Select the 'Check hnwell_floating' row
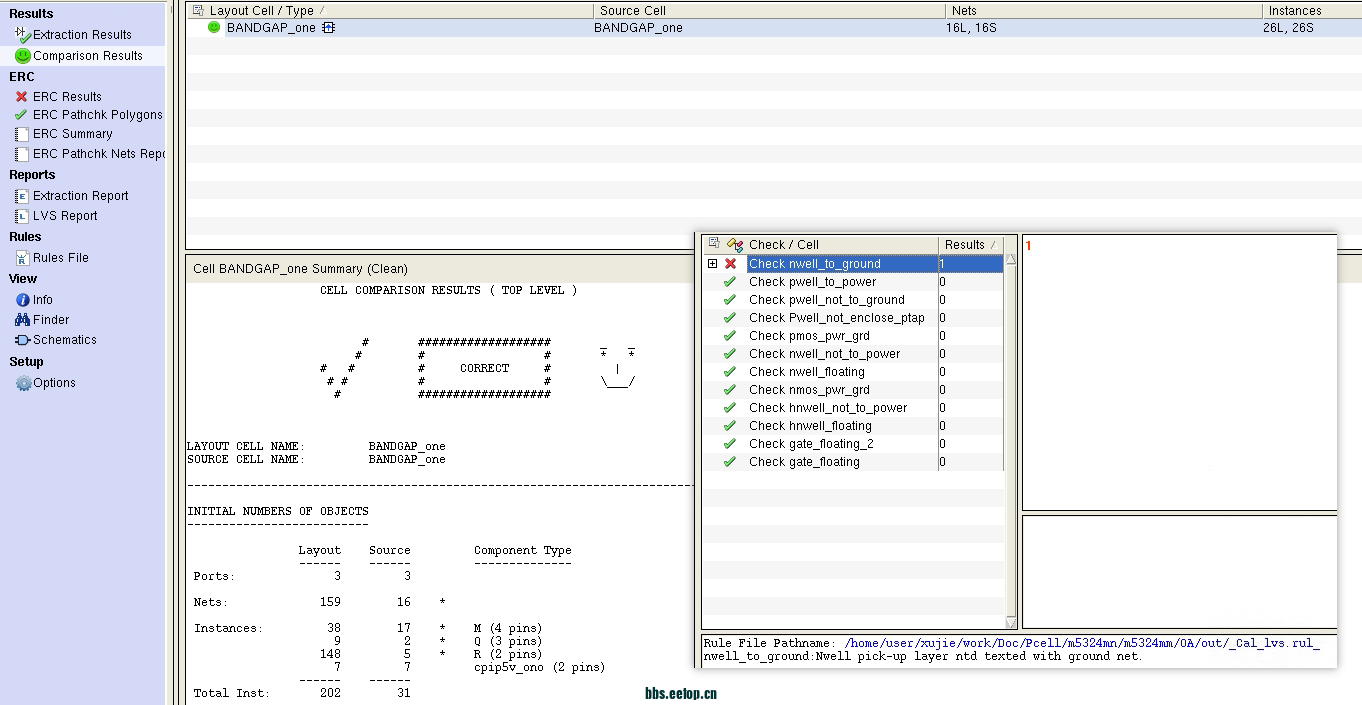The image size is (1362, 705). click(x=853, y=426)
